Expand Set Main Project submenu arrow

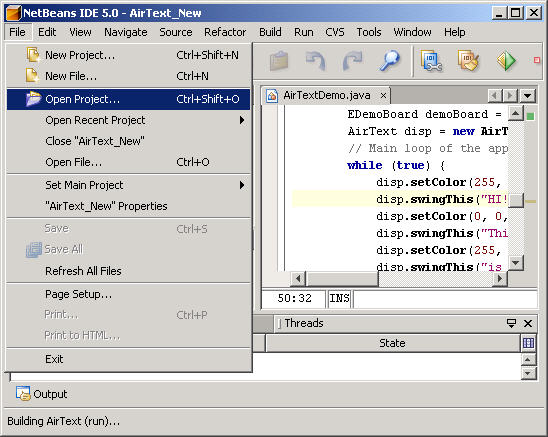tap(242, 185)
